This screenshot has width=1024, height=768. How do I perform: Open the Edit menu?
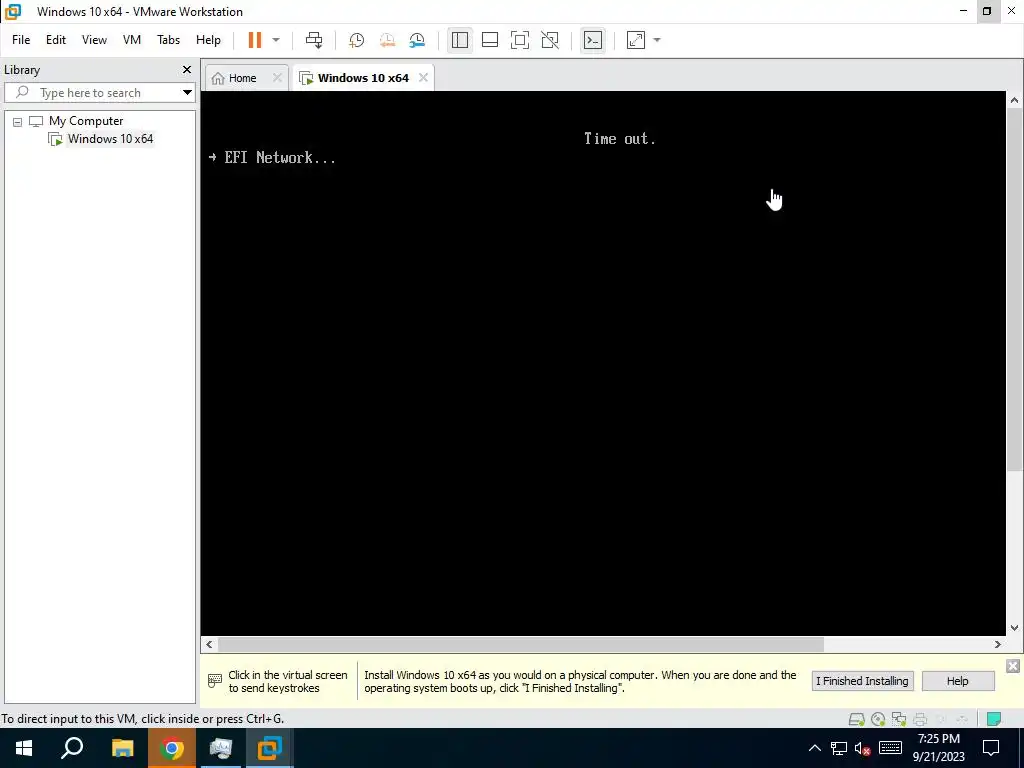point(56,40)
